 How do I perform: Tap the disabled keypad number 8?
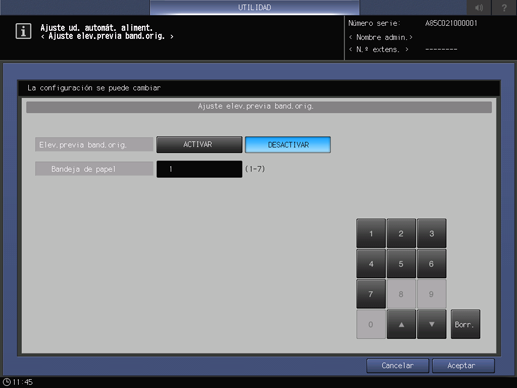click(x=401, y=294)
